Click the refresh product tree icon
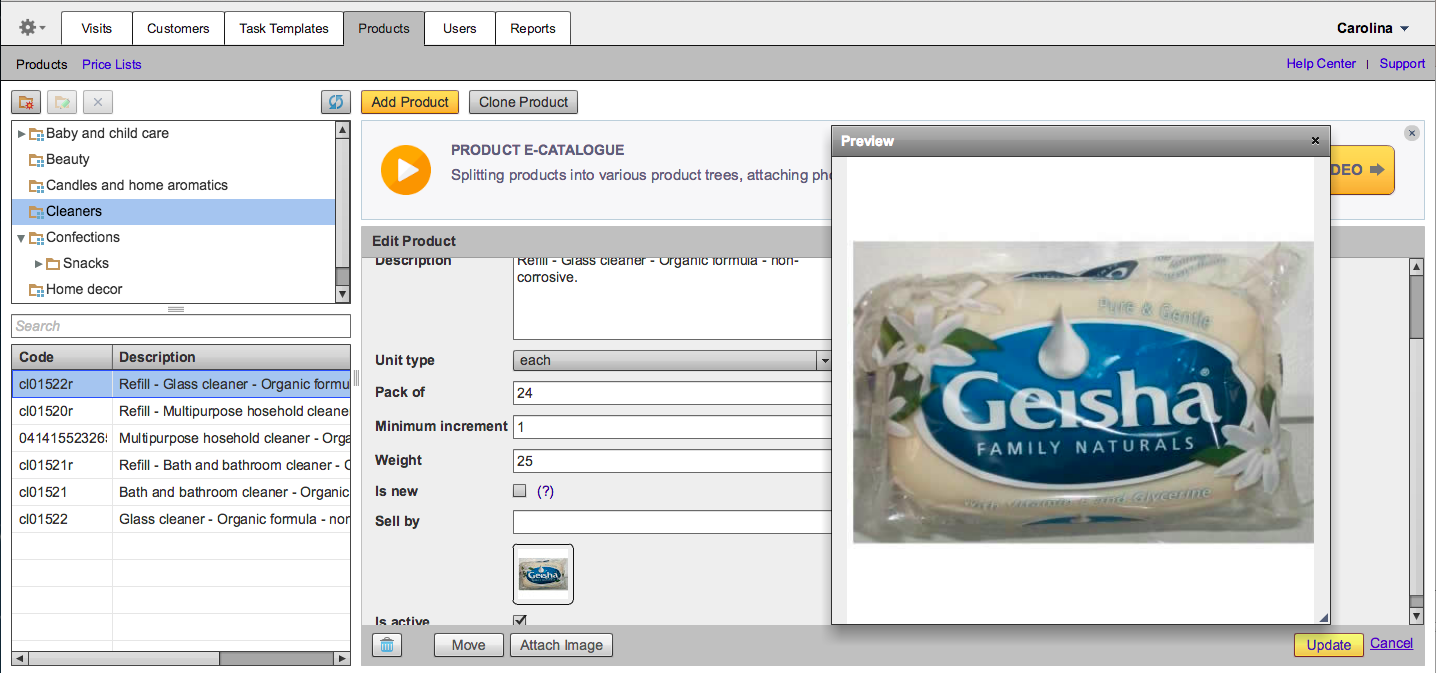The width and height of the screenshot is (1436, 673). coord(336,102)
